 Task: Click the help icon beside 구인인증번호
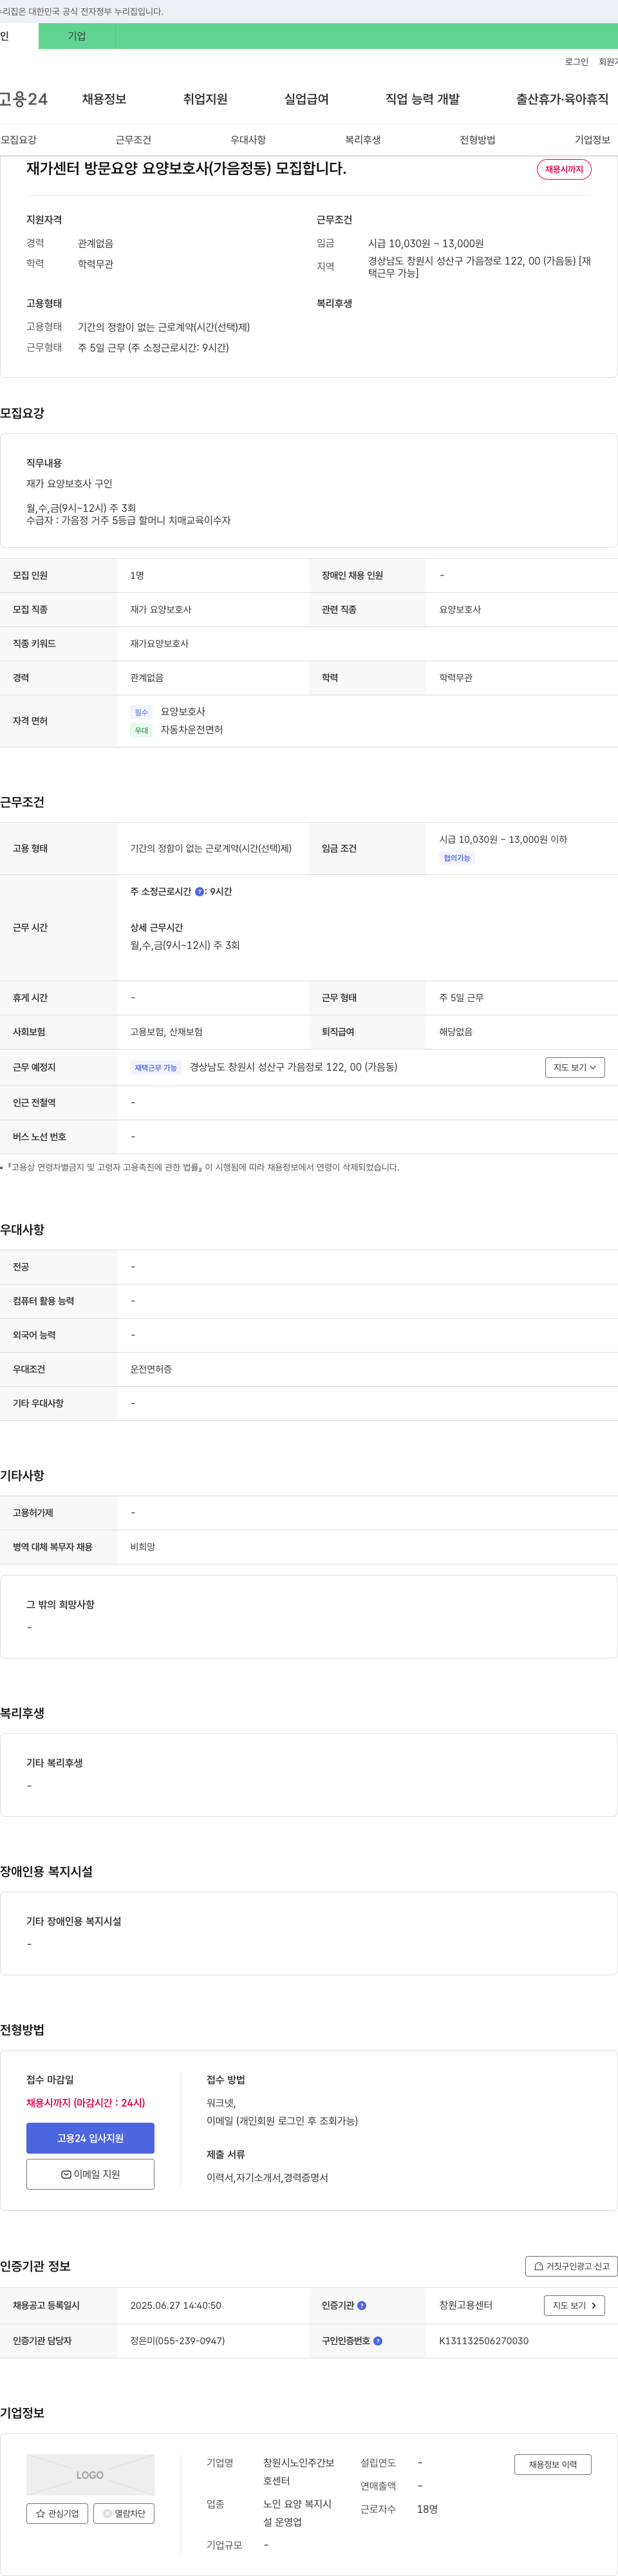pos(378,2340)
